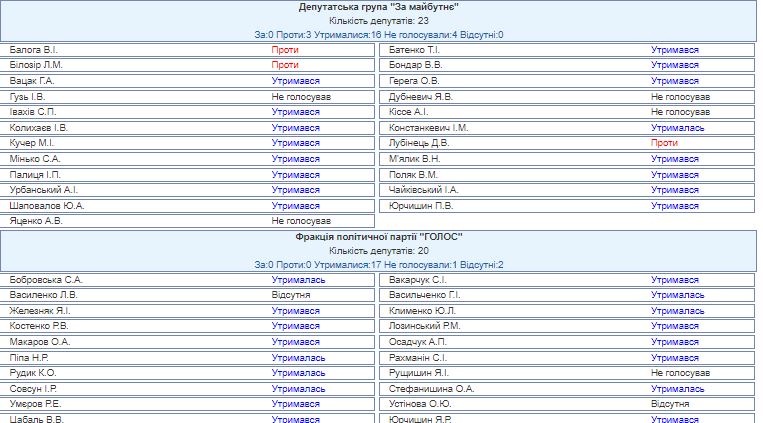
Task: Select Мінько С.А. deputy name
Action: pyautogui.click(x=35, y=159)
